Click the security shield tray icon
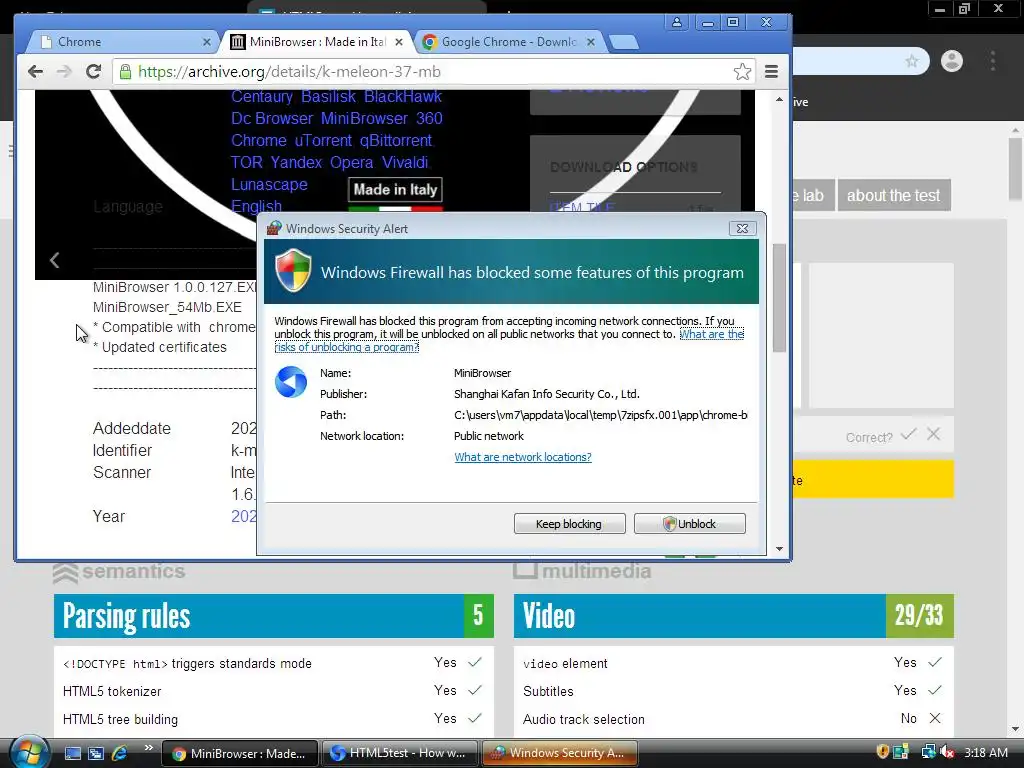 (x=882, y=752)
